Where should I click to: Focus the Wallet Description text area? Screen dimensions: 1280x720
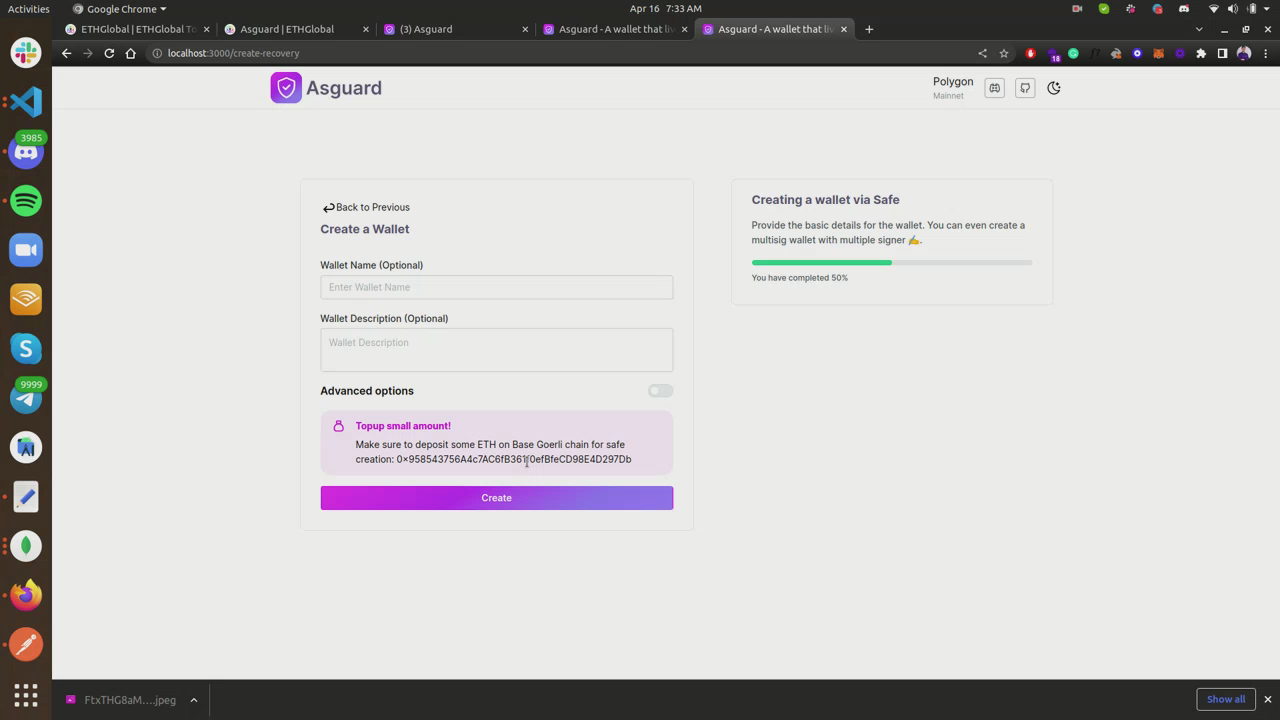tap(497, 350)
